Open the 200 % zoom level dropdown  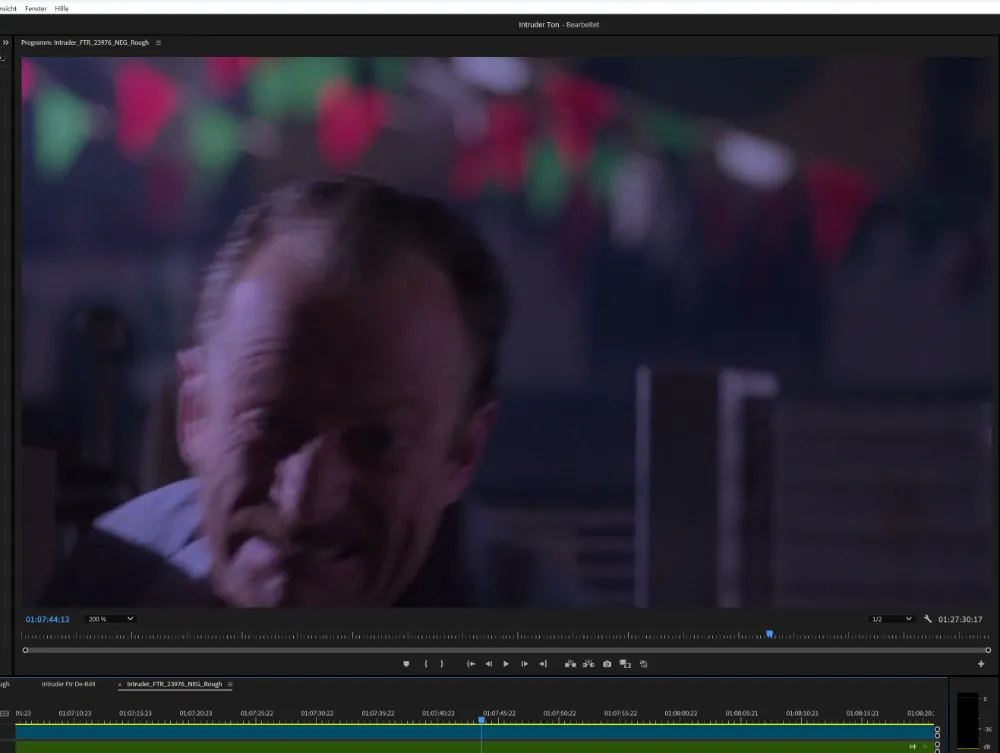(110, 619)
